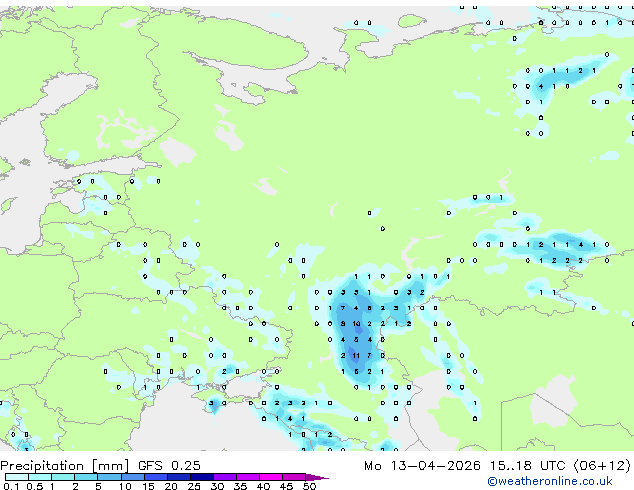Select the 40–45 mm magenta legend swatch
Viewport: 634px width, 490px height.
pos(271,477)
